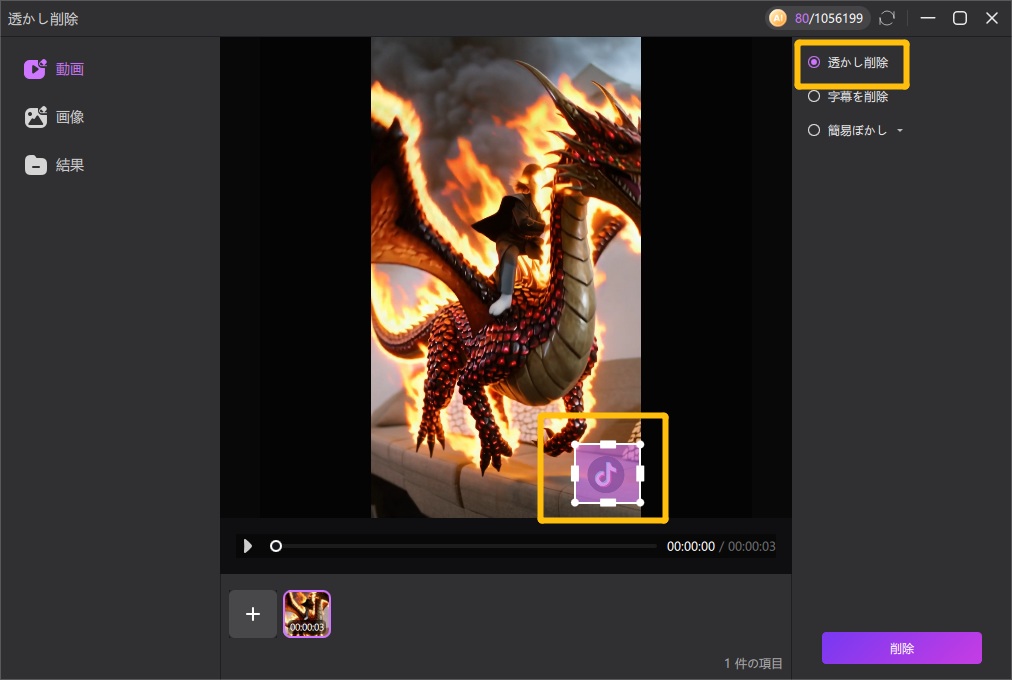Refresh the AI credits balance
1012x680 pixels.
coord(886,18)
